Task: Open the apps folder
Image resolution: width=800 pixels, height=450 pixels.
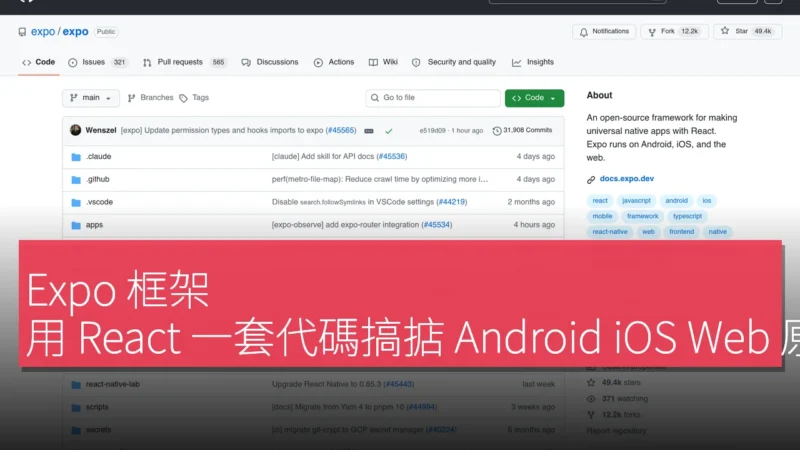Action: (94, 225)
